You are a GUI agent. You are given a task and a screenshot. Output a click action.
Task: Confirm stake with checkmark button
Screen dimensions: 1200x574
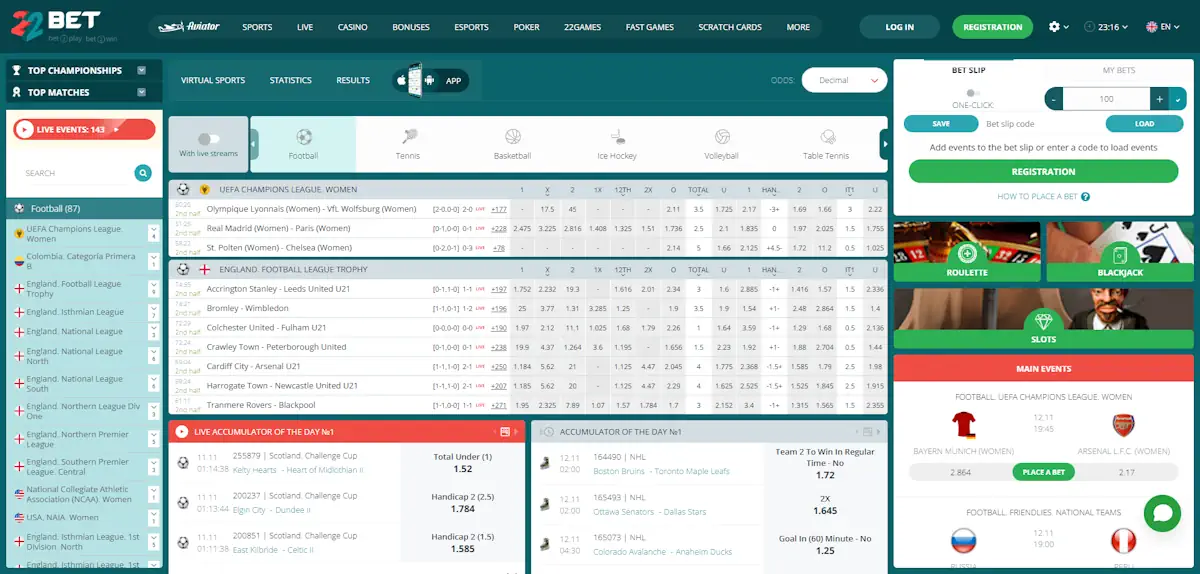[1178, 99]
